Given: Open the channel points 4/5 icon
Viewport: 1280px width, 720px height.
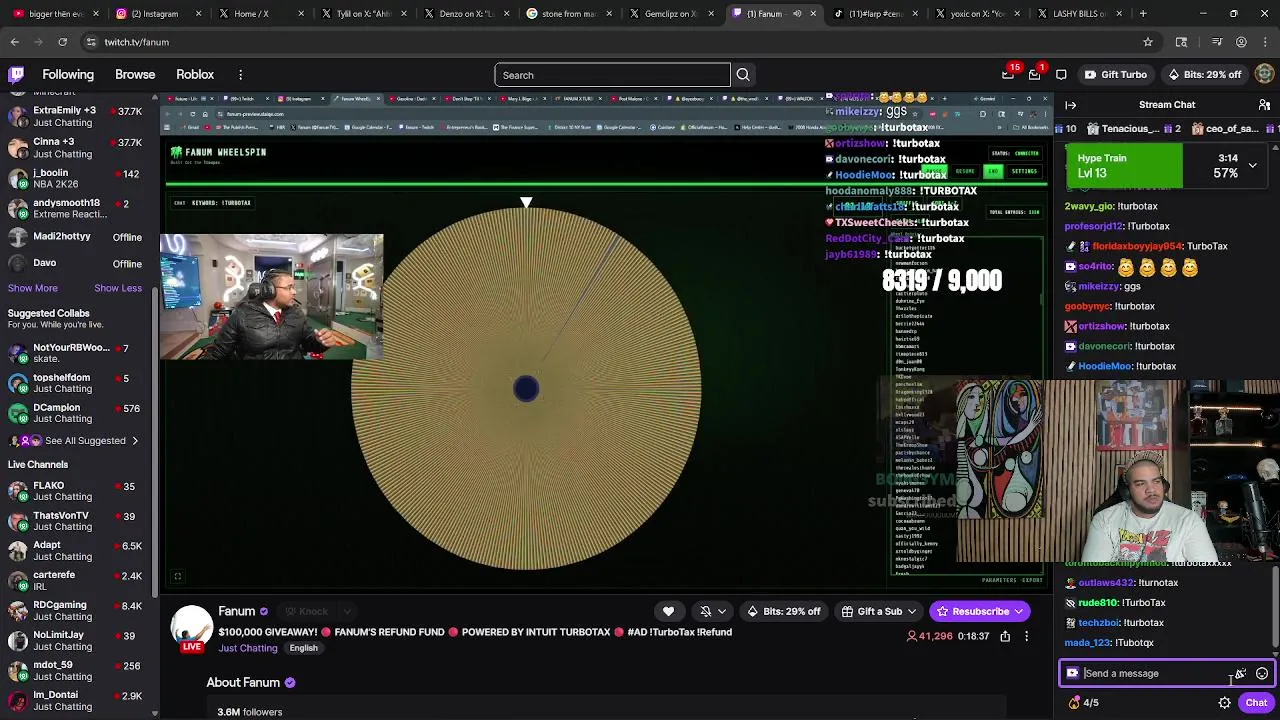Looking at the screenshot, I should pyautogui.click(x=1084, y=703).
